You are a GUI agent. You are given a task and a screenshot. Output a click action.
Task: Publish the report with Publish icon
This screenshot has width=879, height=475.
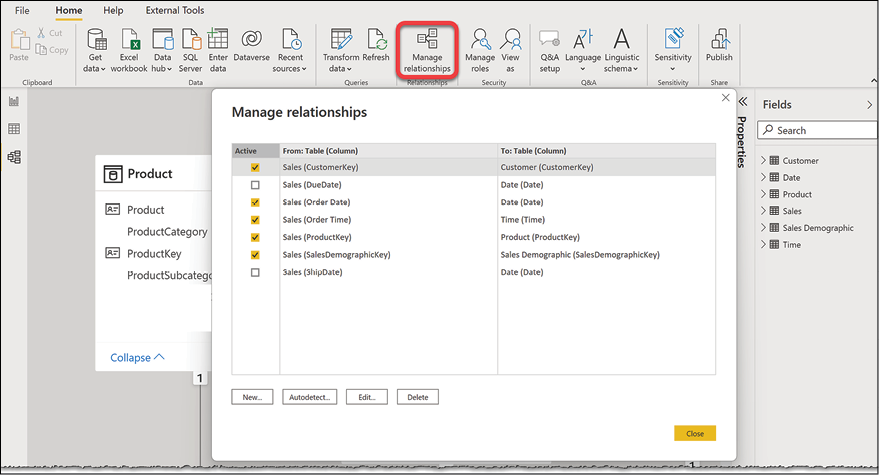(720, 39)
